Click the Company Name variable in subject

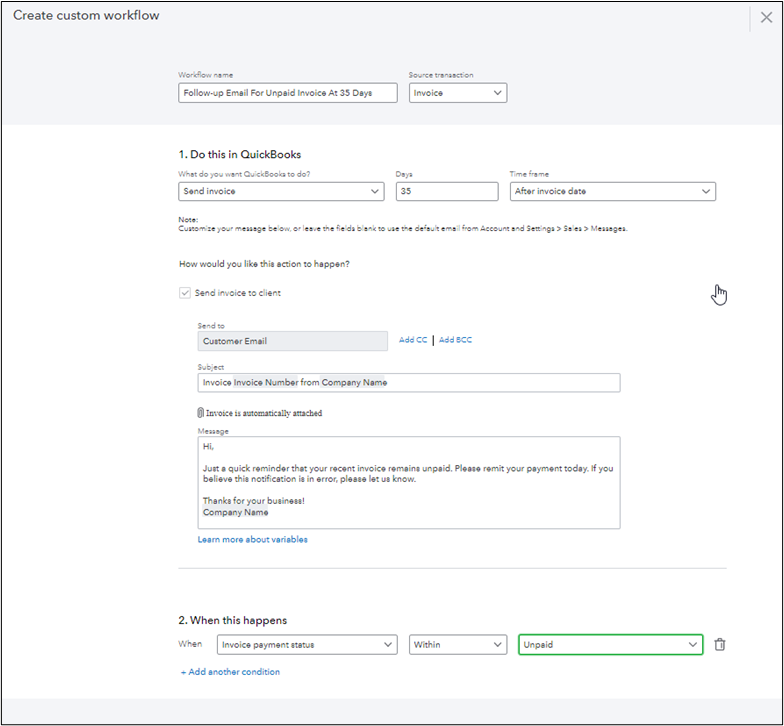354,382
